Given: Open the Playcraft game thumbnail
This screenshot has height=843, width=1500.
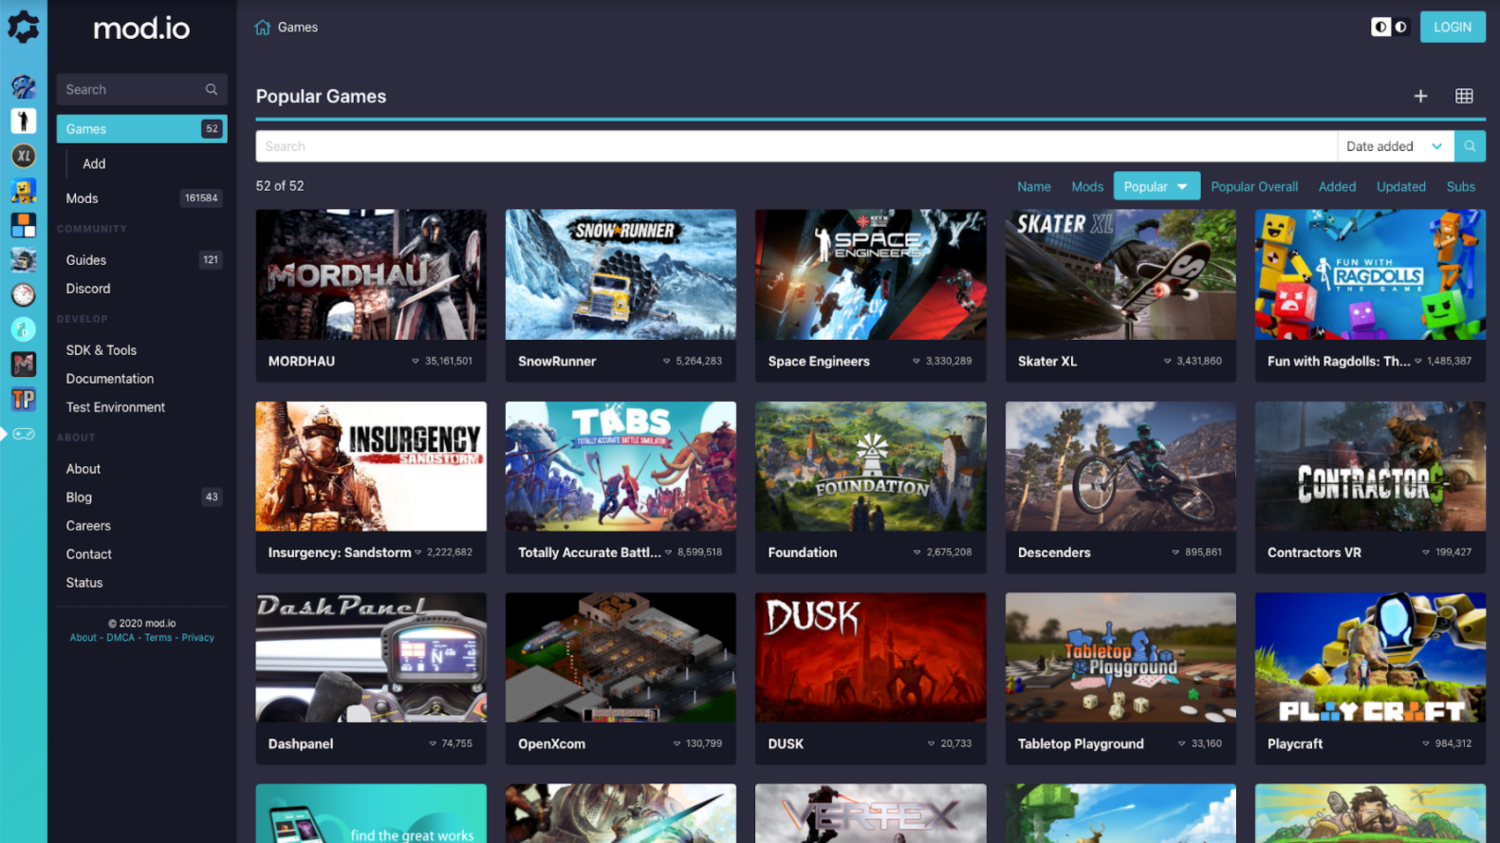Looking at the screenshot, I should click(x=1370, y=657).
